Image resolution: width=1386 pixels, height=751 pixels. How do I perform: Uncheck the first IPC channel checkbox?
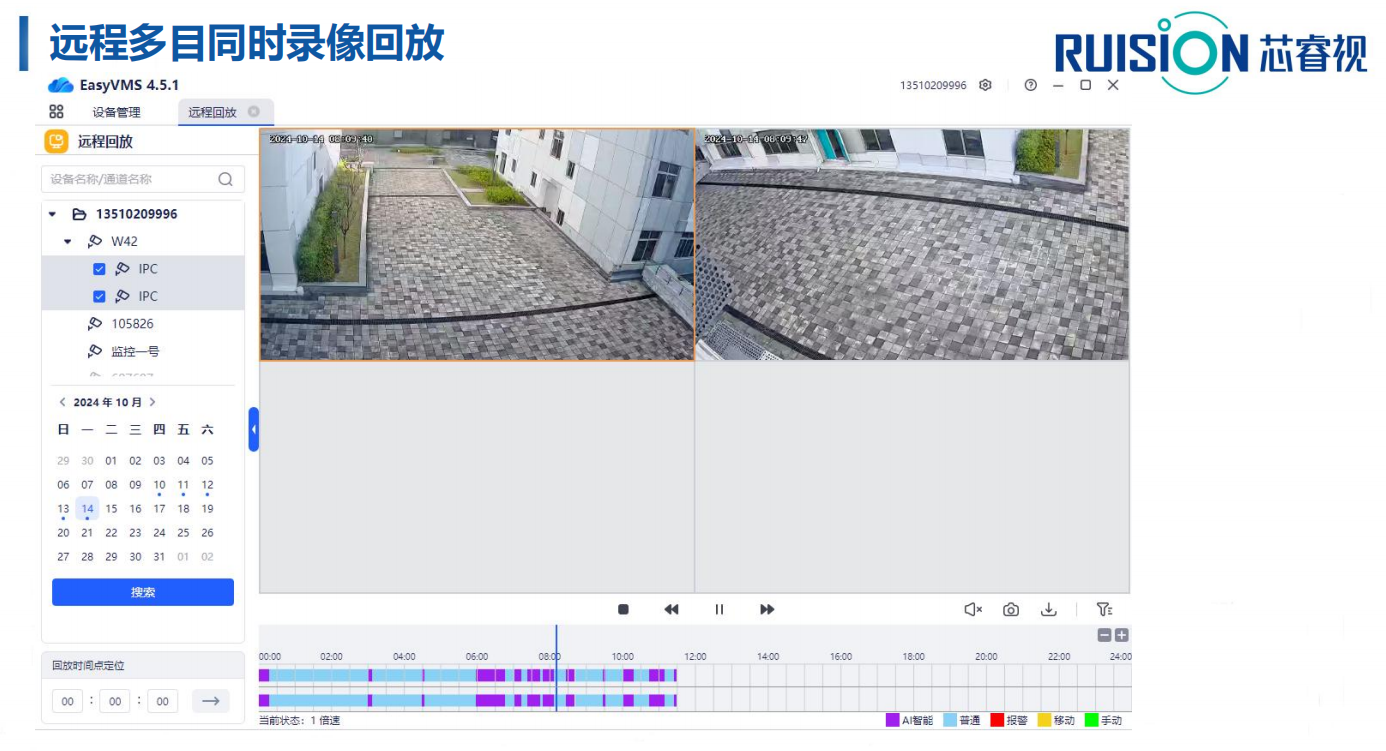pyautogui.click(x=99, y=269)
